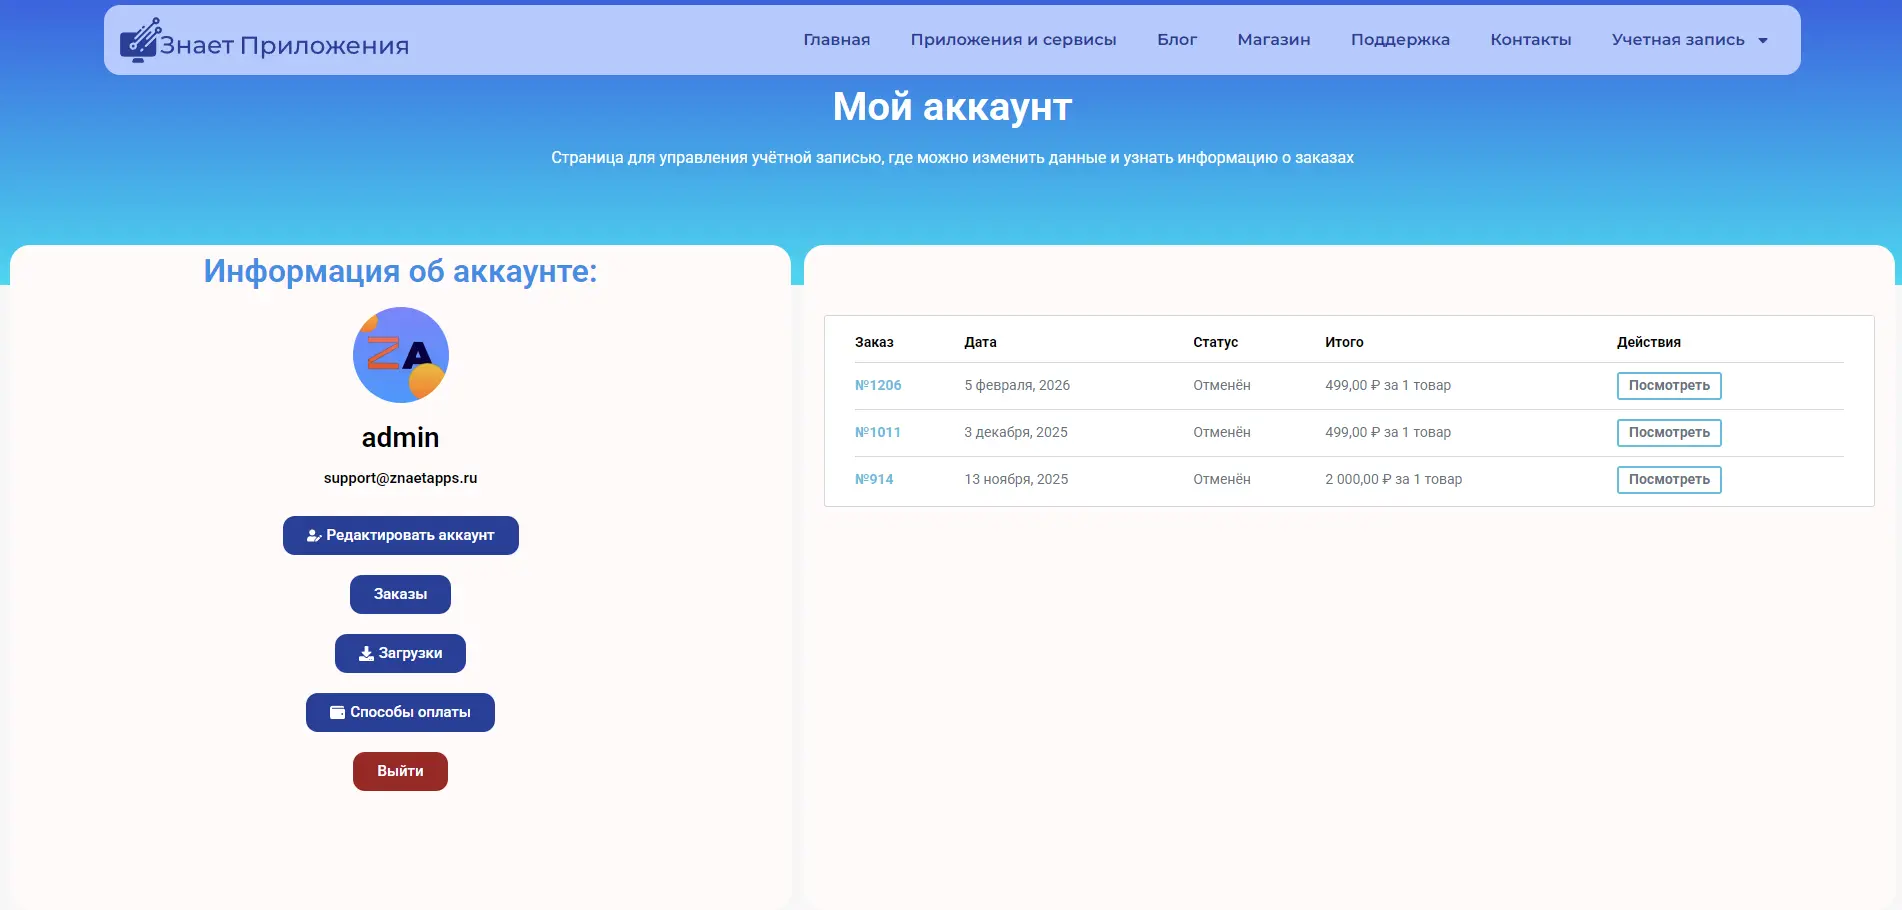This screenshot has height=910, width=1902.
Task: Click the wallet icon on Способы оплаты
Action: pyautogui.click(x=337, y=712)
